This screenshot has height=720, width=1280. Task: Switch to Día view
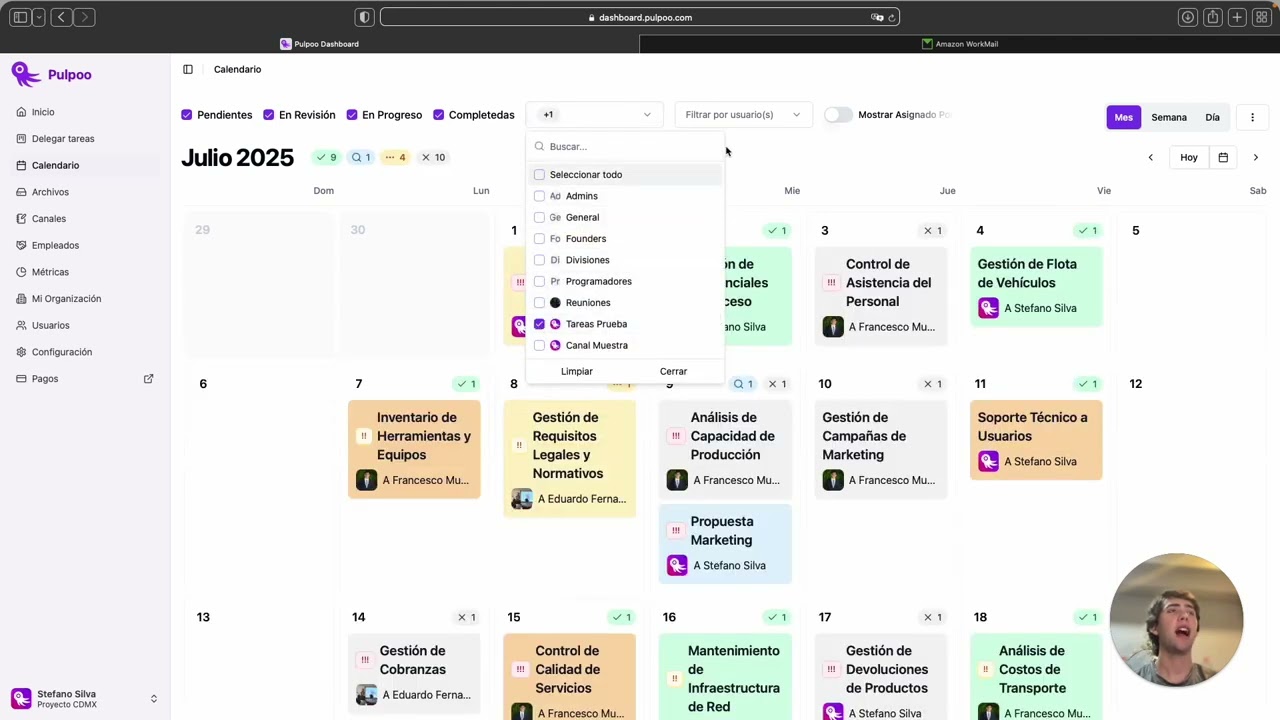pos(1212,117)
